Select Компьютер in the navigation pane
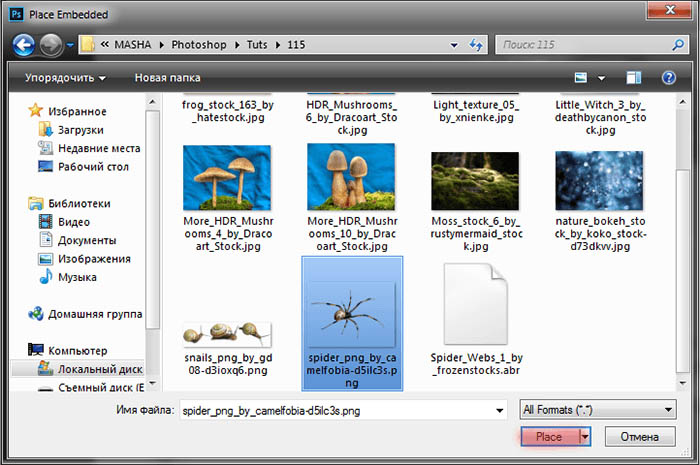Image resolution: width=700 pixels, height=465 pixels. pyautogui.click(x=78, y=351)
